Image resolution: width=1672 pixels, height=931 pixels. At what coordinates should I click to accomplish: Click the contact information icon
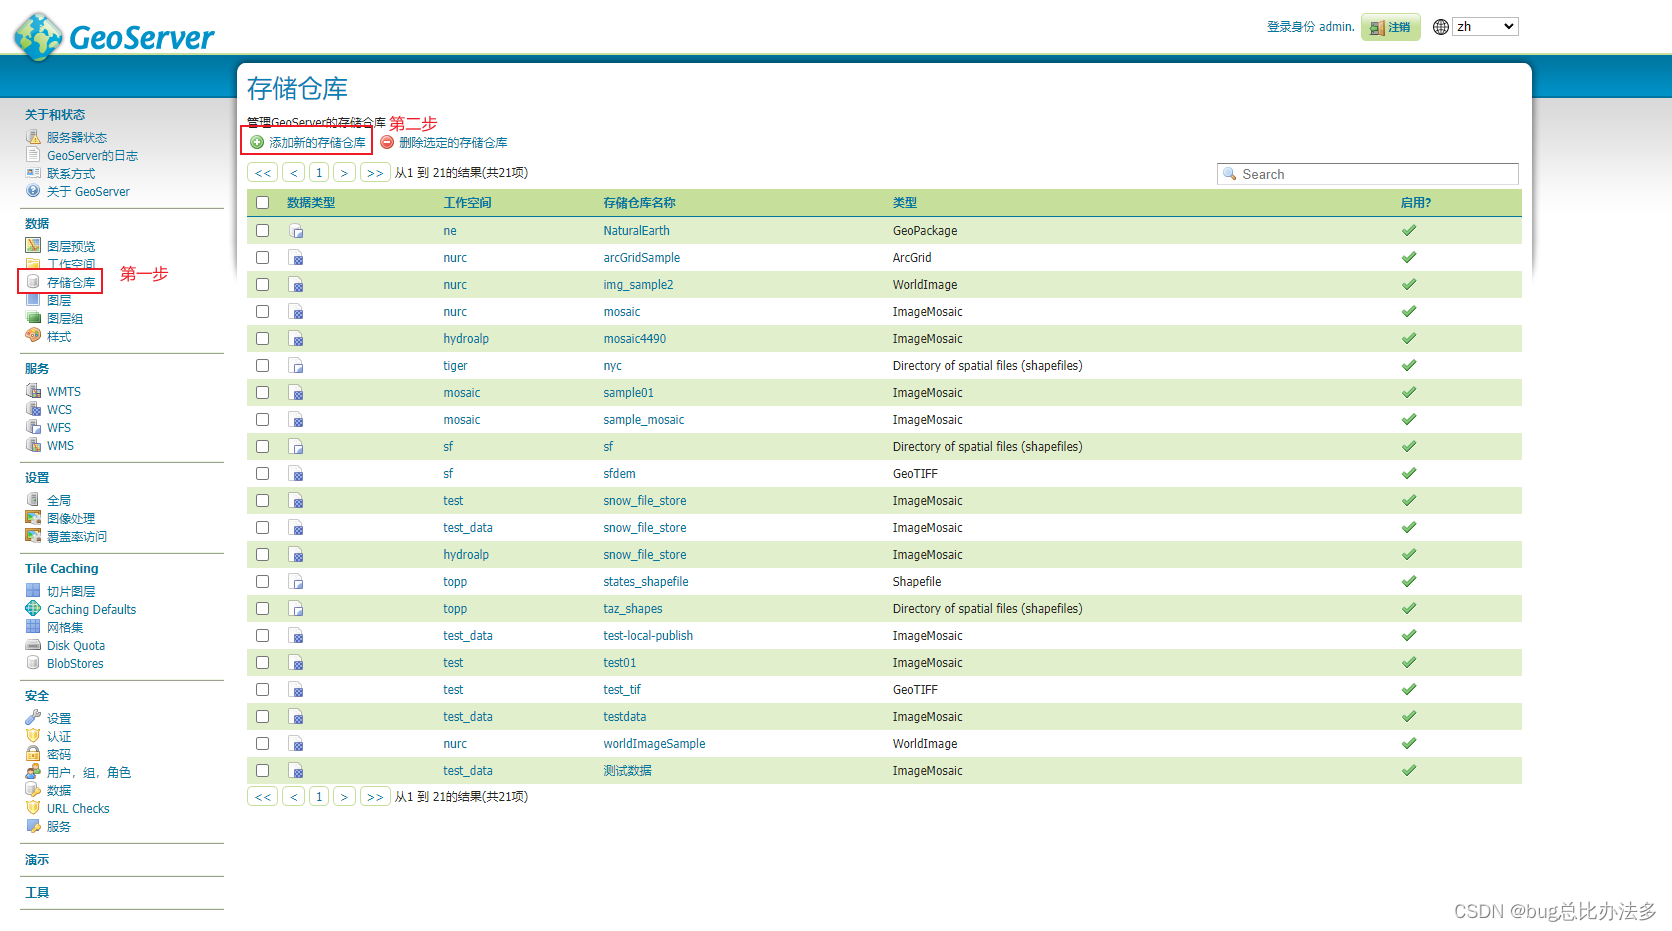click(33, 173)
